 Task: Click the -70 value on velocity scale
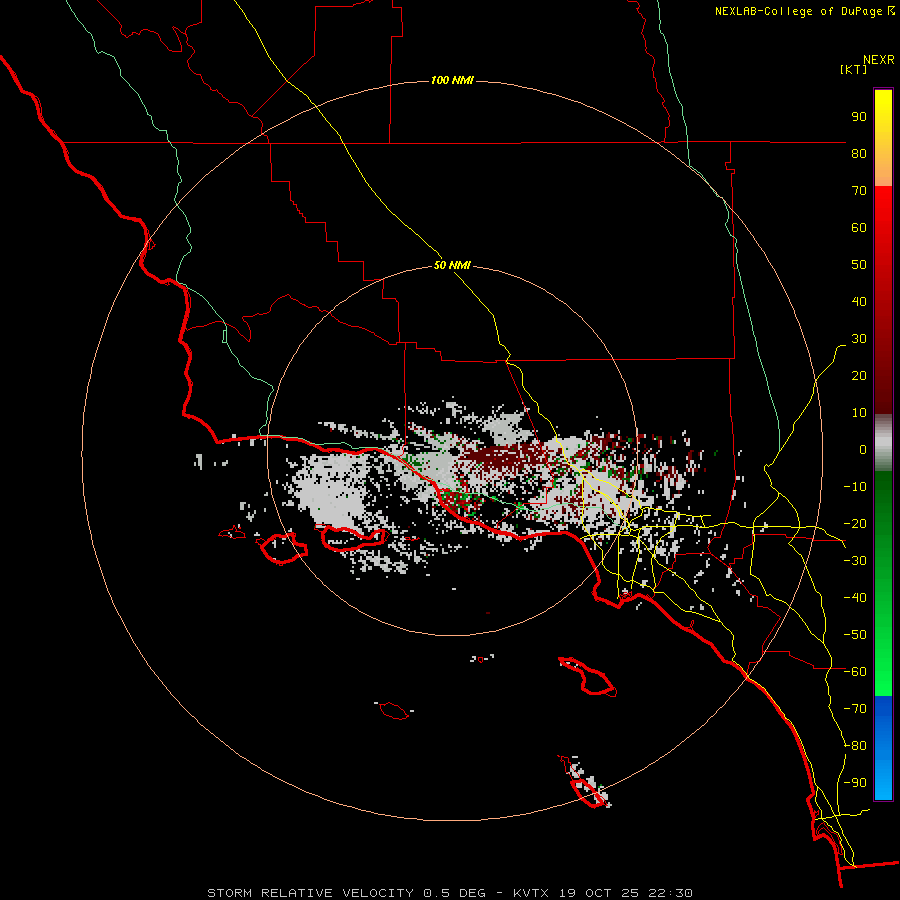pos(855,709)
